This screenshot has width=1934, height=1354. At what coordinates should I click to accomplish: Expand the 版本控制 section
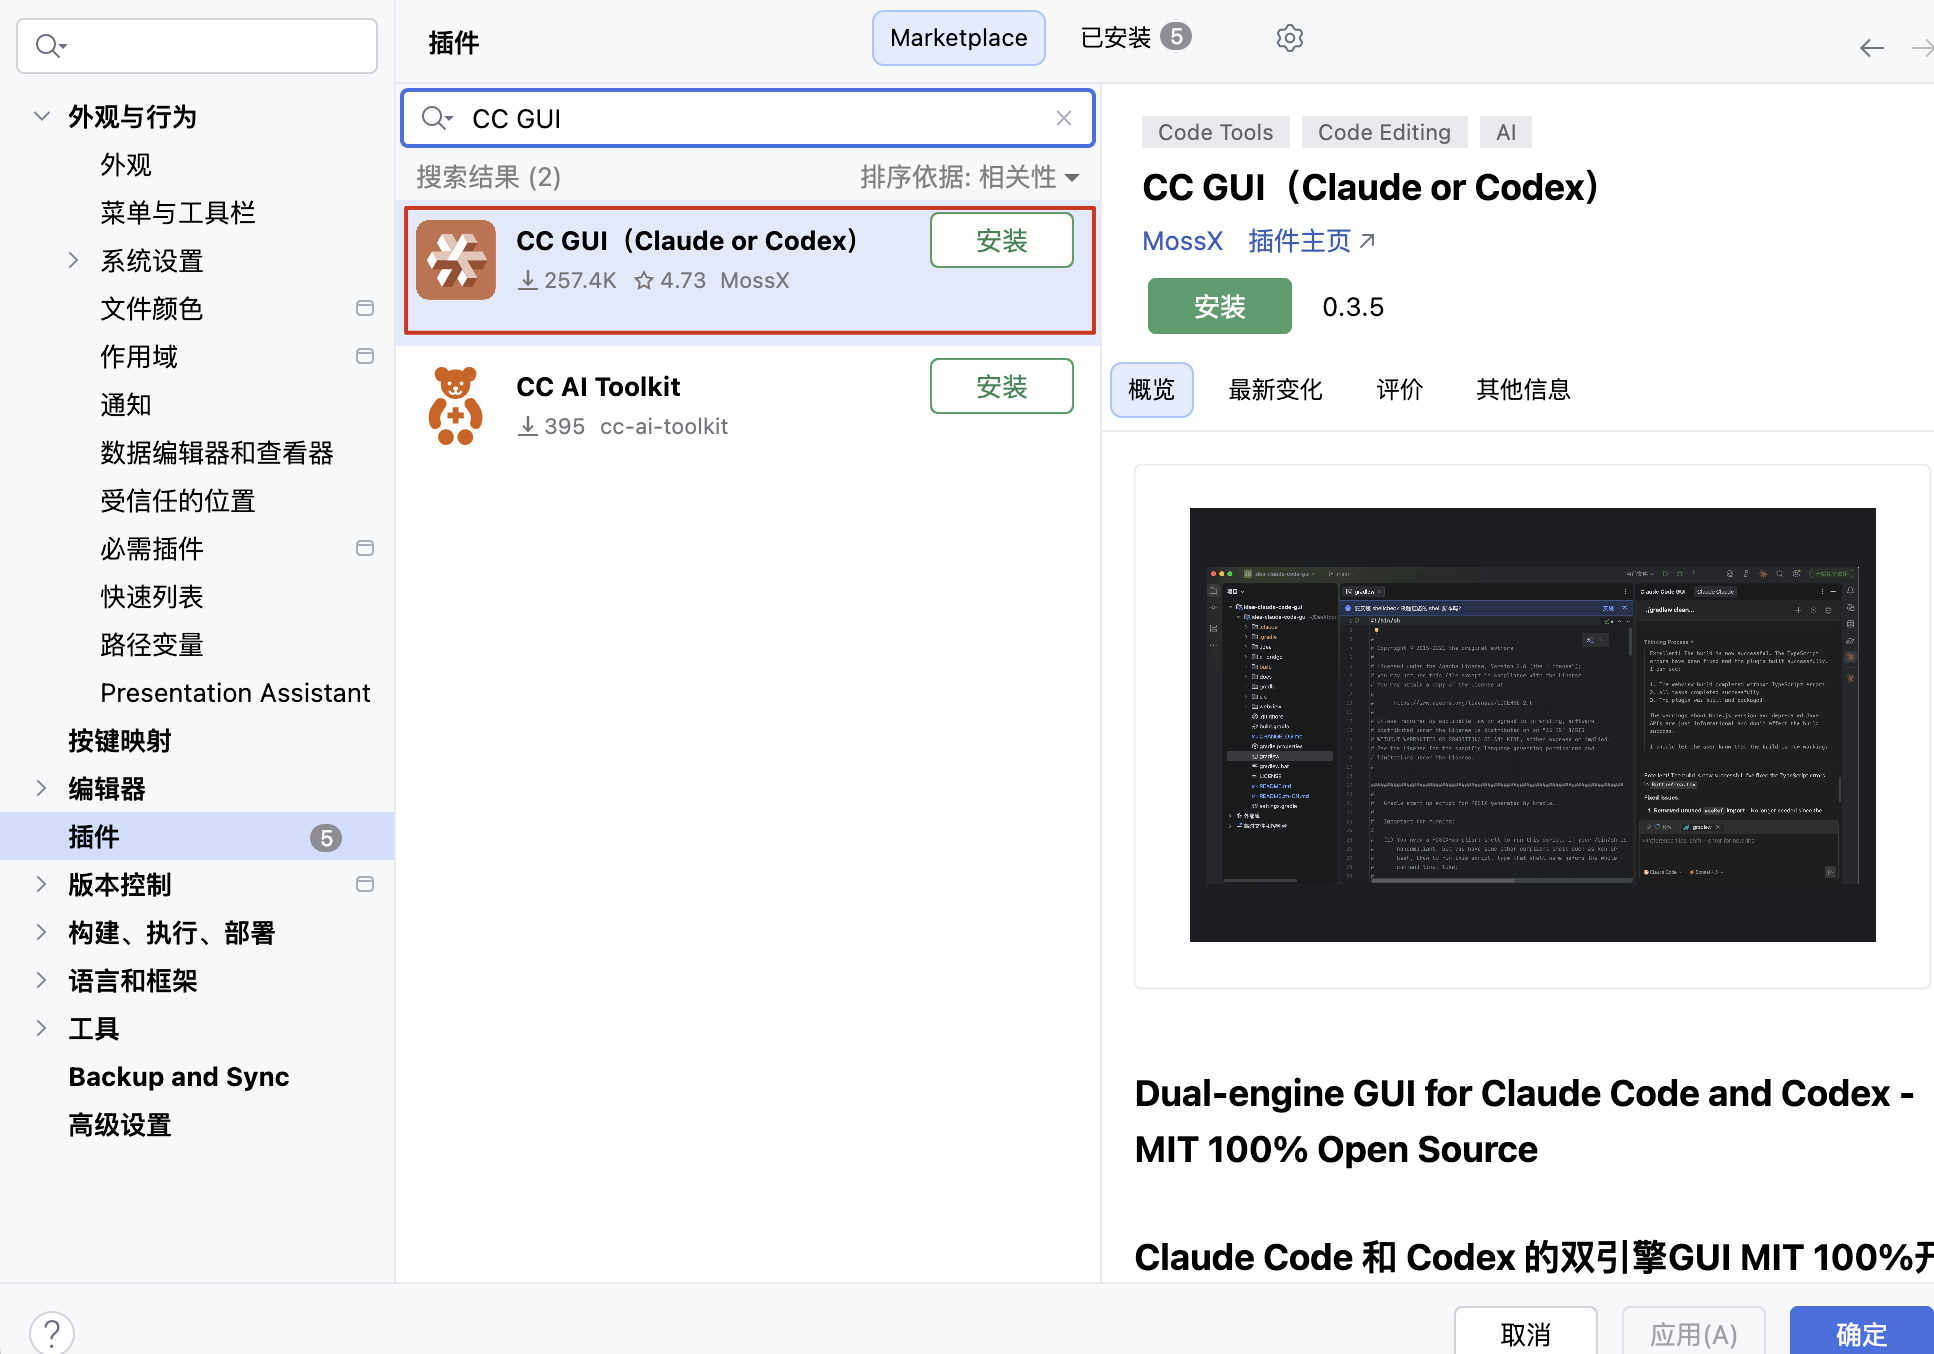(42, 884)
